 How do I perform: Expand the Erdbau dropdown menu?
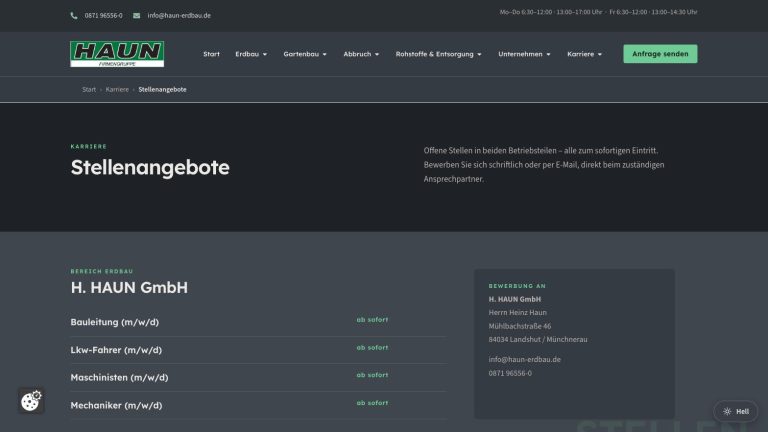(x=251, y=54)
